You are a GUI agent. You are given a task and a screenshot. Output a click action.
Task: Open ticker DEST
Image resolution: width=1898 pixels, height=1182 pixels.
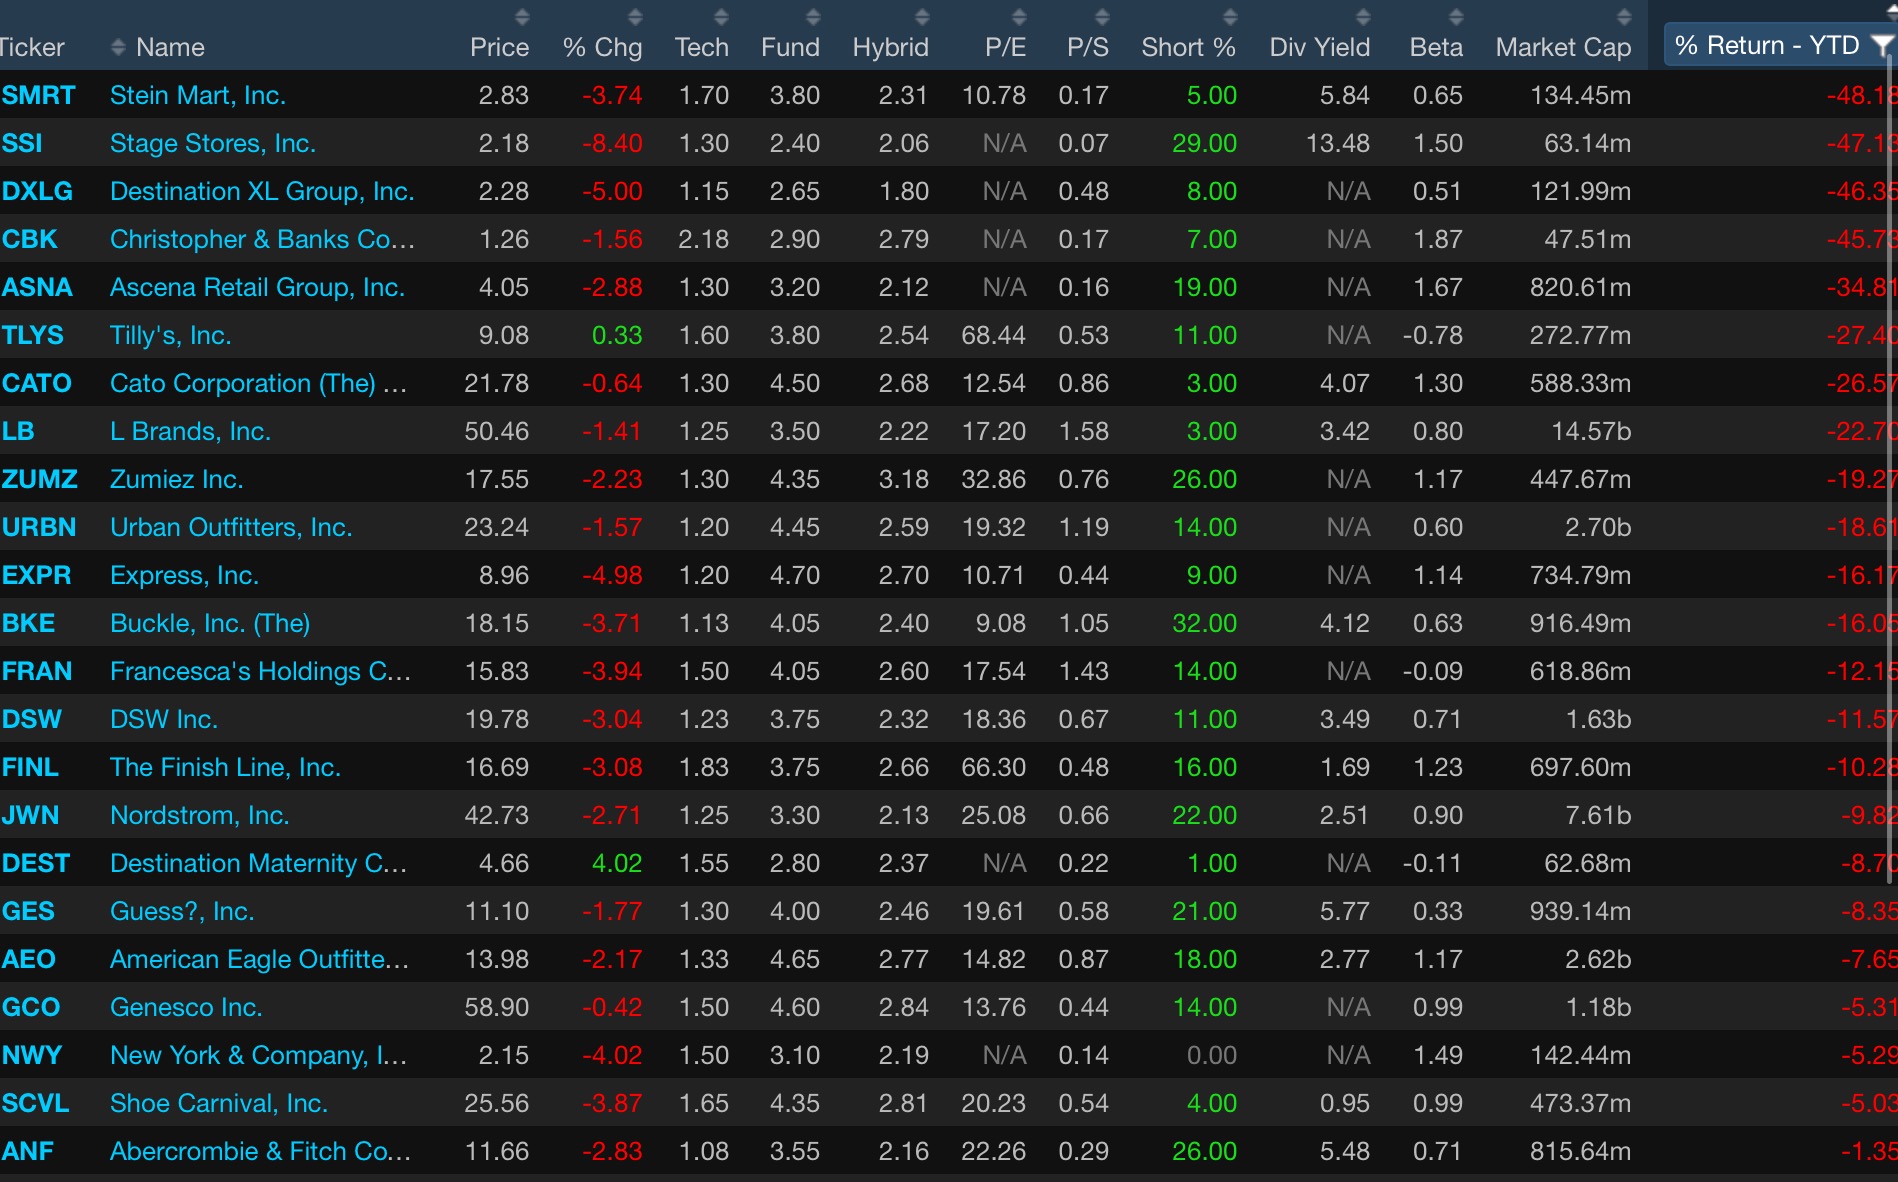(x=36, y=863)
